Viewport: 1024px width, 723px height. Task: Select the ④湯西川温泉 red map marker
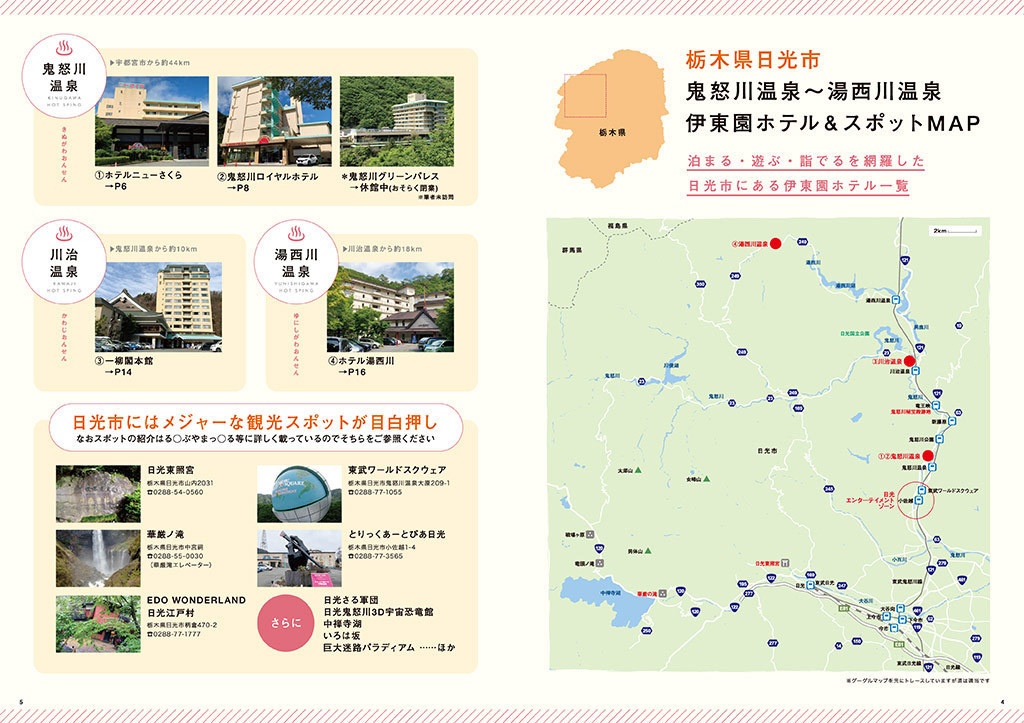click(775, 243)
